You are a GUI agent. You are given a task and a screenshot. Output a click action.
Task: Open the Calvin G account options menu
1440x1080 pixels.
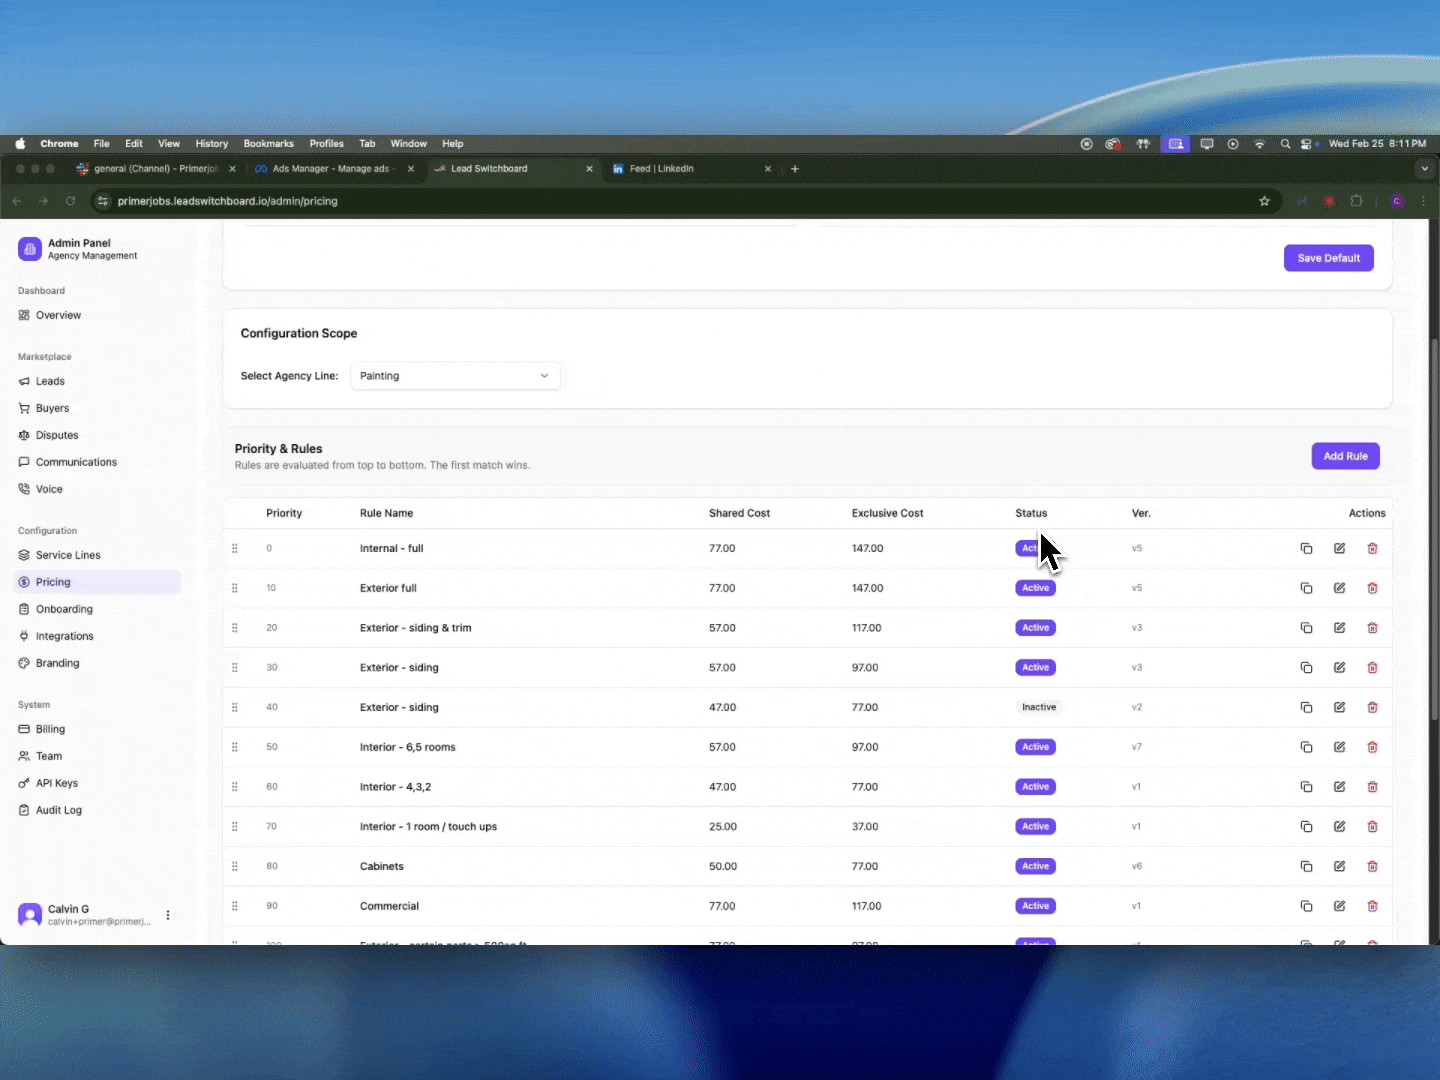point(167,915)
